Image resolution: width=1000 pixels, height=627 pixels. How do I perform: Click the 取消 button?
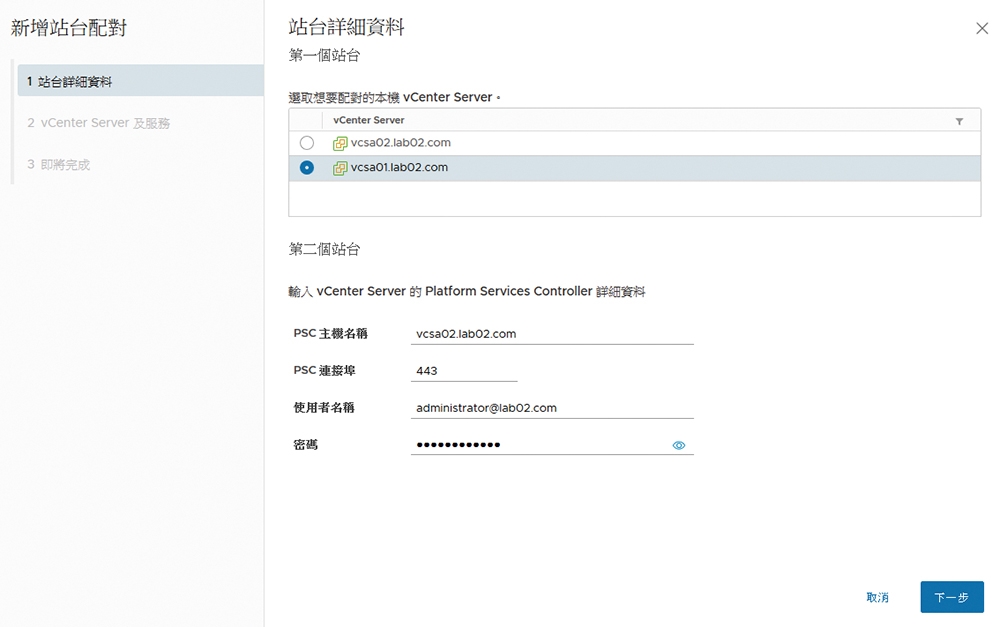(878, 597)
